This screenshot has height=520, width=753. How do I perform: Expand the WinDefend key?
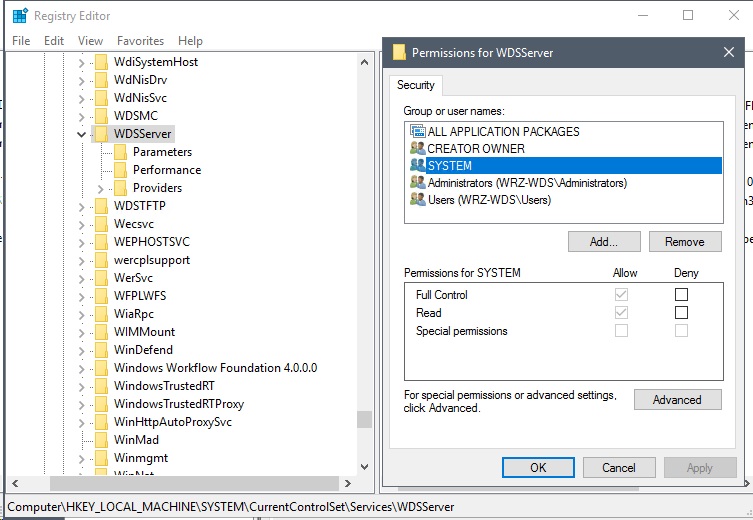pyautogui.click(x=81, y=351)
